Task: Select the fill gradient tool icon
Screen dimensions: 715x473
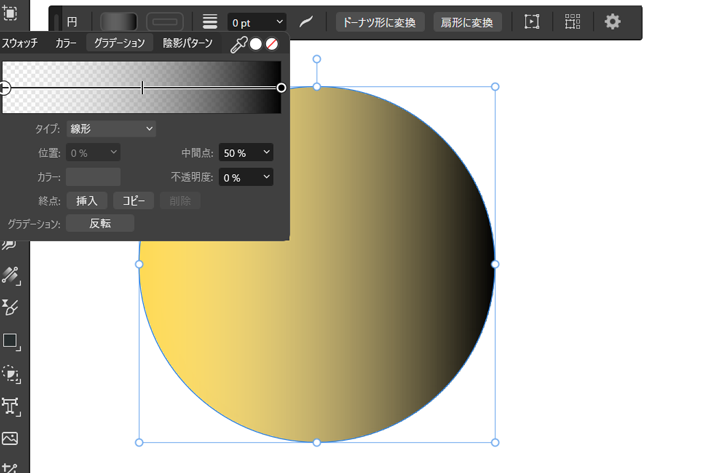Action: point(11,275)
